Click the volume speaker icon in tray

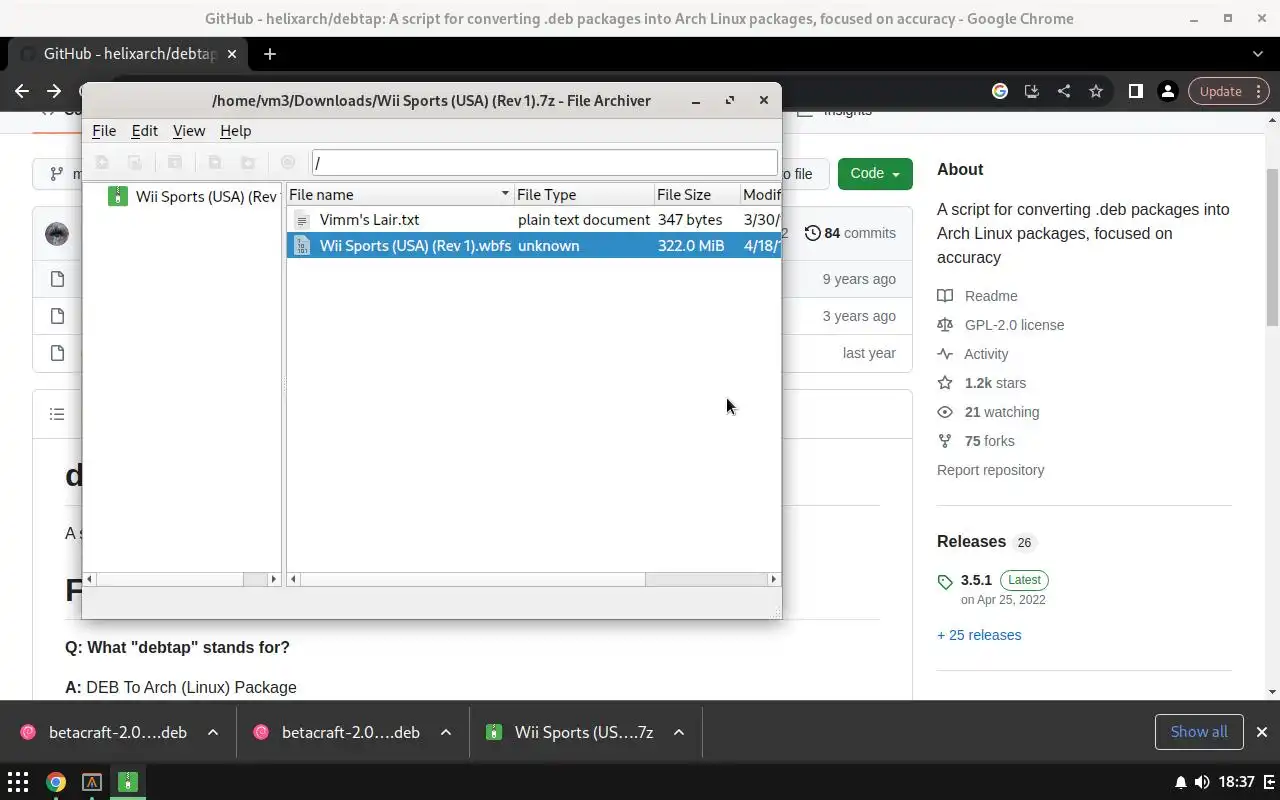coord(1201,782)
